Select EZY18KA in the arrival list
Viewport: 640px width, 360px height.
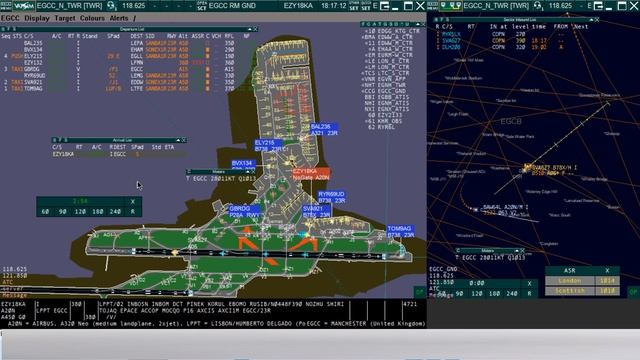coord(63,154)
